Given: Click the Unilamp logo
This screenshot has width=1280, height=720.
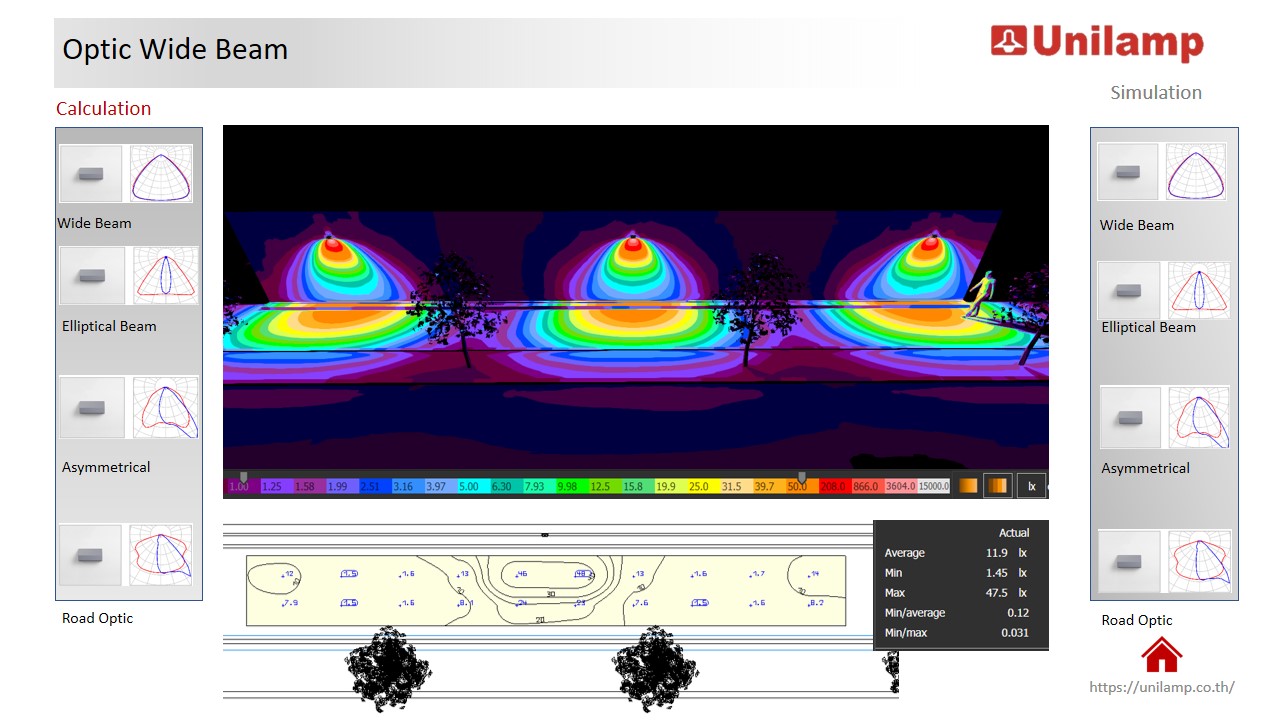Looking at the screenshot, I should (x=1097, y=42).
